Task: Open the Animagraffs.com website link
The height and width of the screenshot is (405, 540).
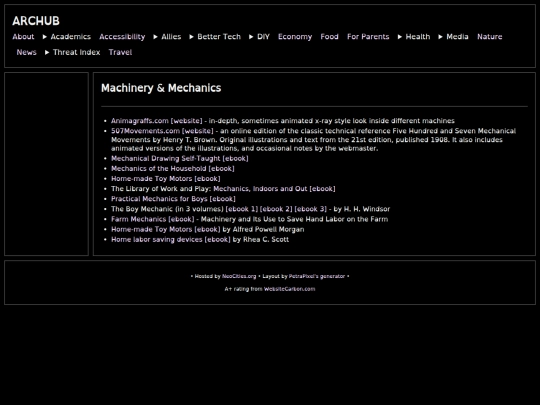Action: click(x=157, y=121)
